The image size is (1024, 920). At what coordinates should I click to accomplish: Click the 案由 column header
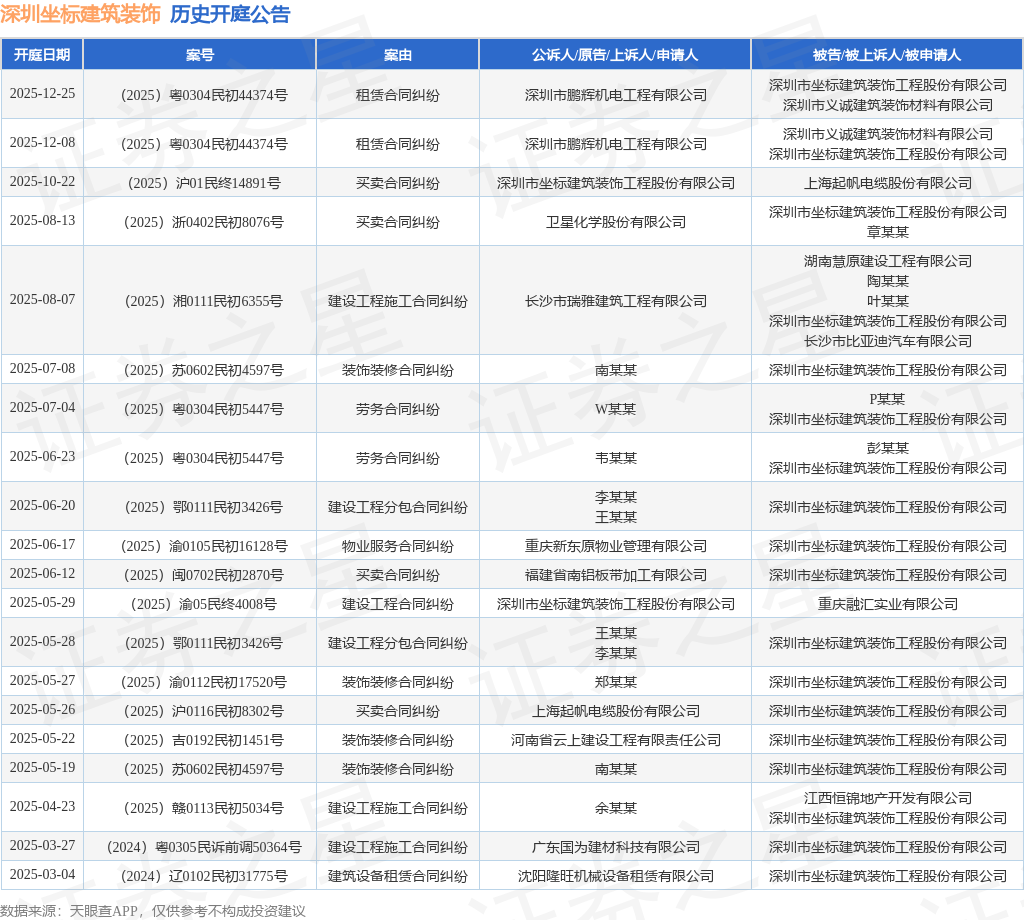click(398, 55)
